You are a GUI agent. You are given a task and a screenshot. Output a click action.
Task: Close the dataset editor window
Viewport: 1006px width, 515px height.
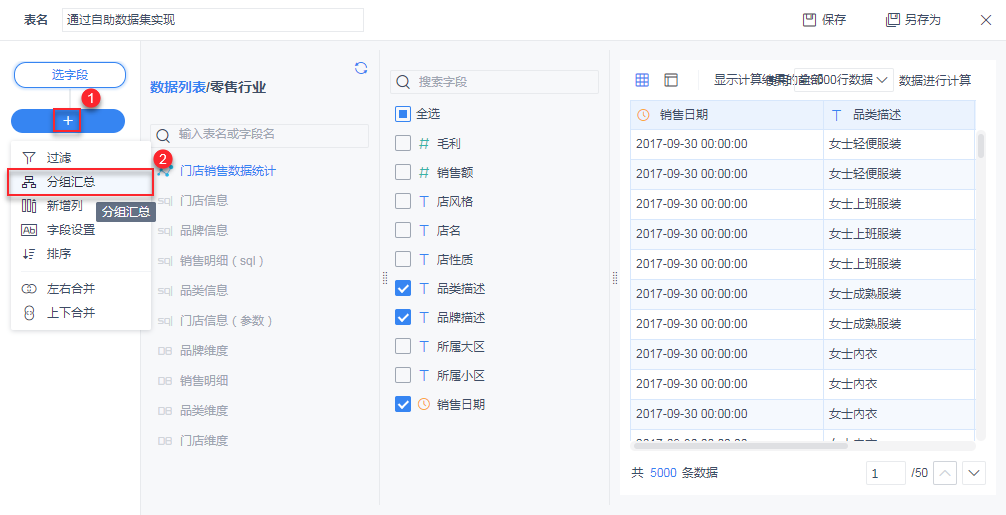986,20
